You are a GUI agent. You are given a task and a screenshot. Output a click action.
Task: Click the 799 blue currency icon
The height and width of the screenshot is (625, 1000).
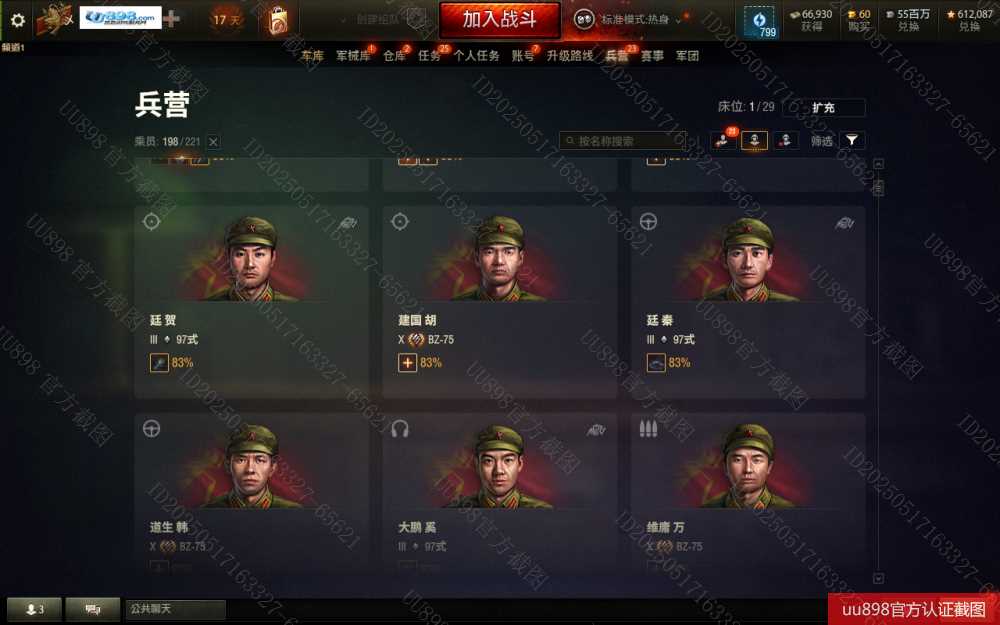tap(759, 21)
